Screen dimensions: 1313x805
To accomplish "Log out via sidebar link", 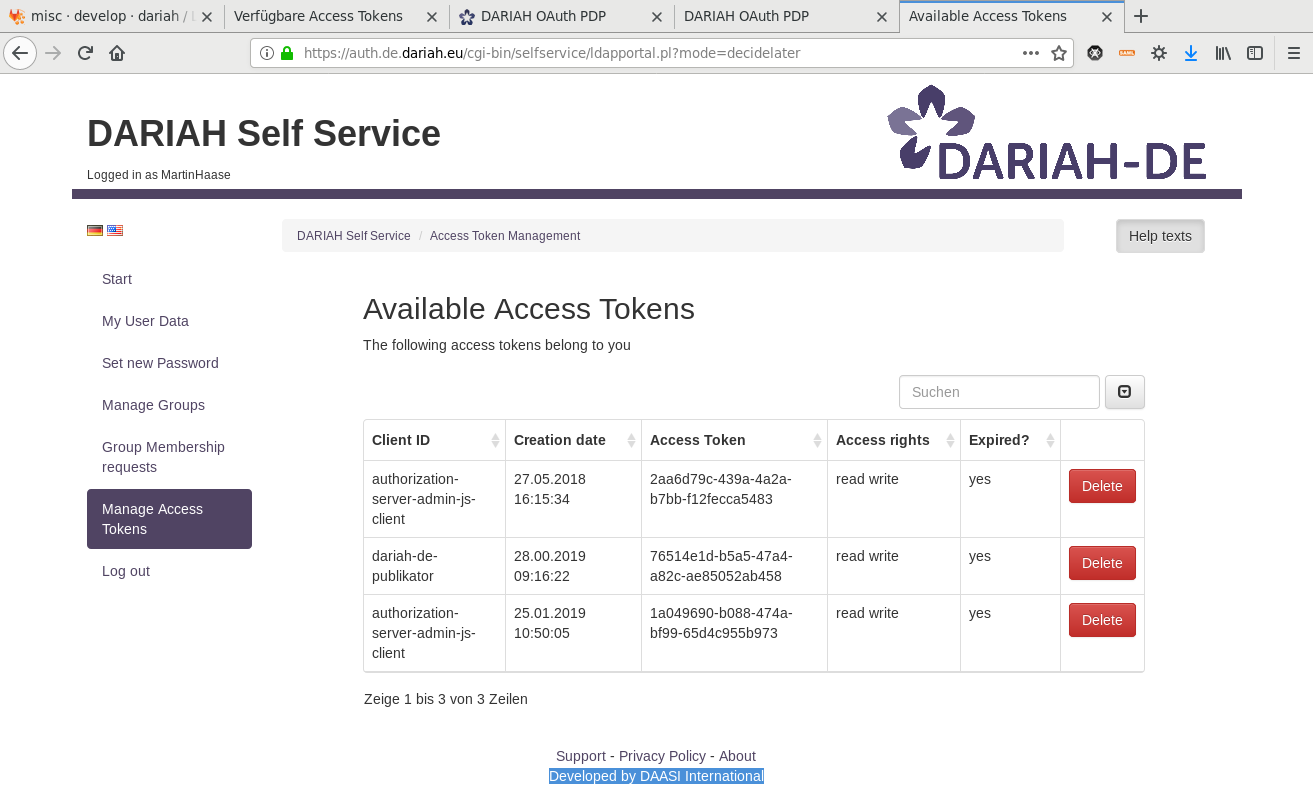I will click(x=169, y=571).
